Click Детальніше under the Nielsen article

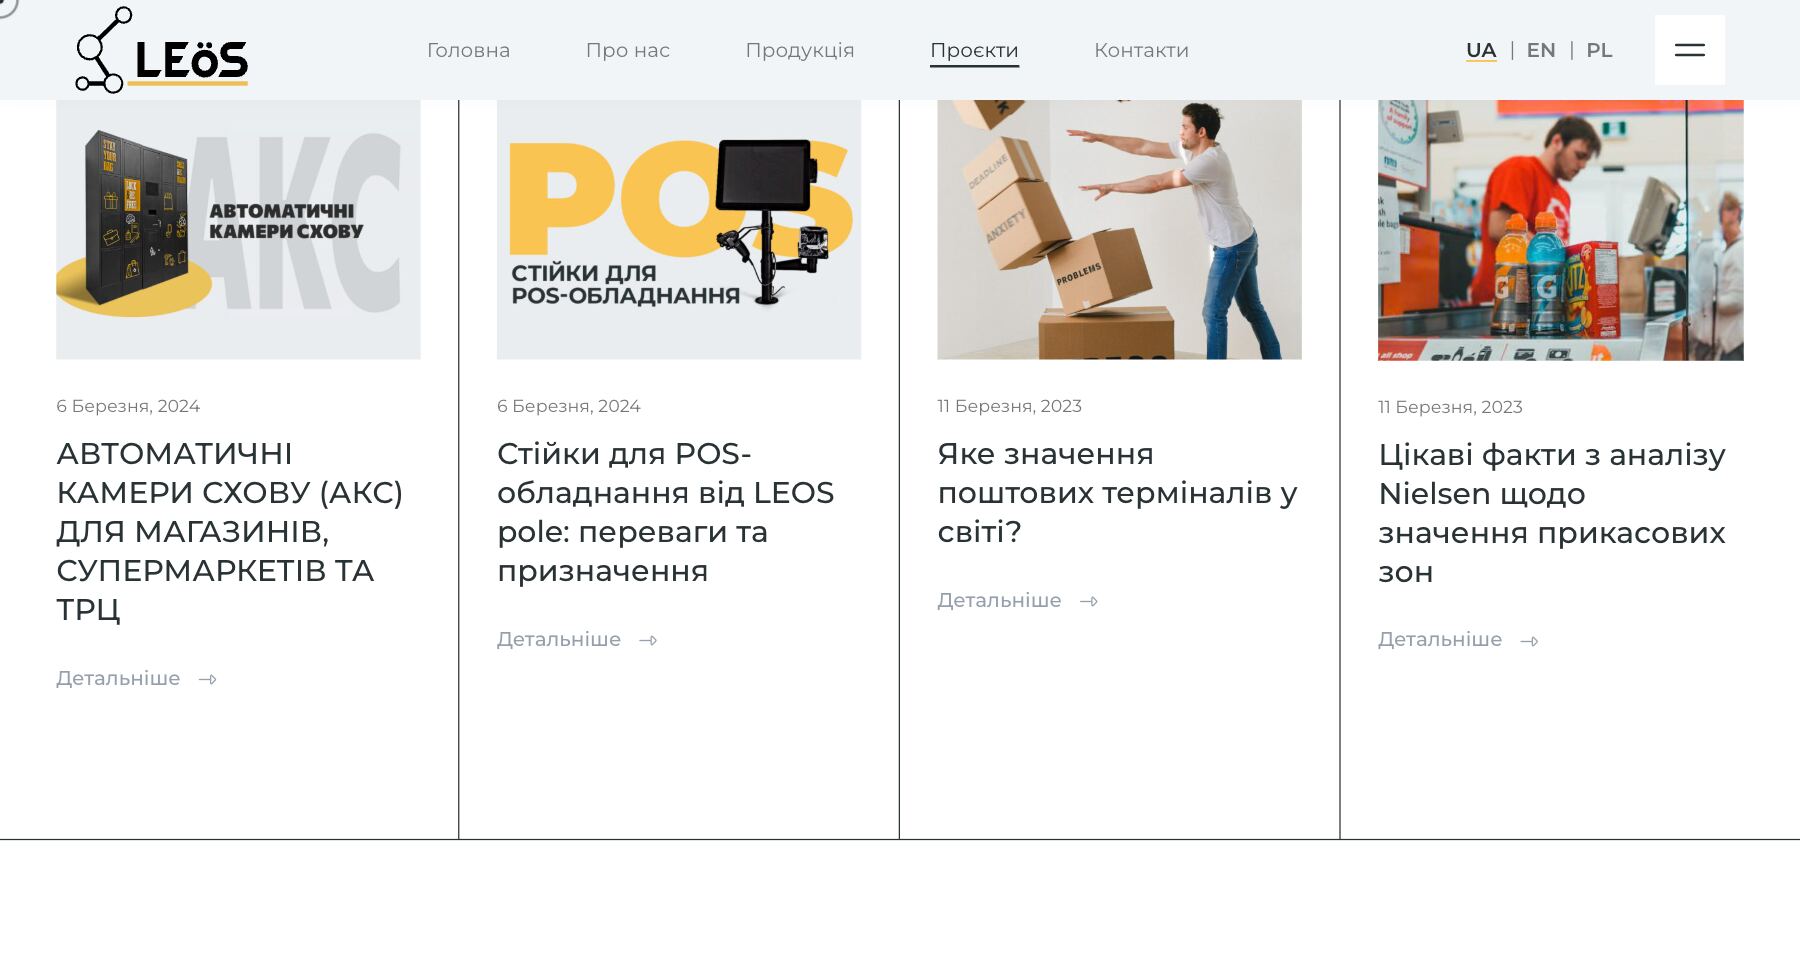[1440, 639]
